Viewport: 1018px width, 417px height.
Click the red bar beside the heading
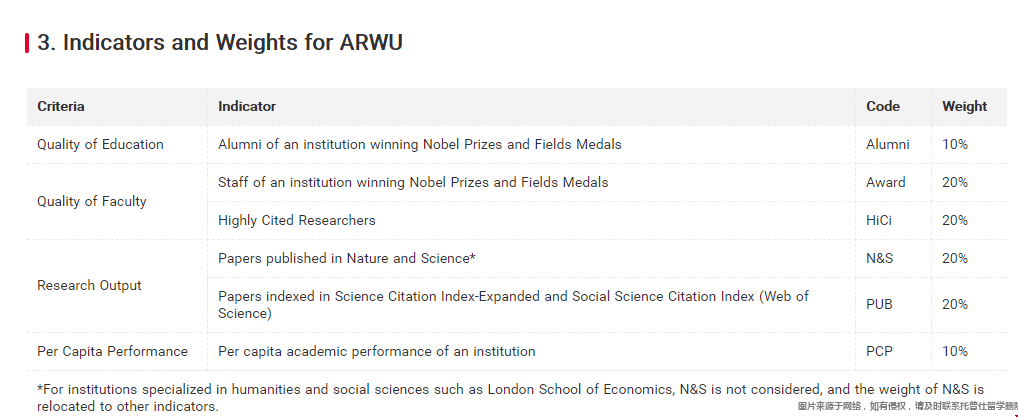[x=27, y=43]
